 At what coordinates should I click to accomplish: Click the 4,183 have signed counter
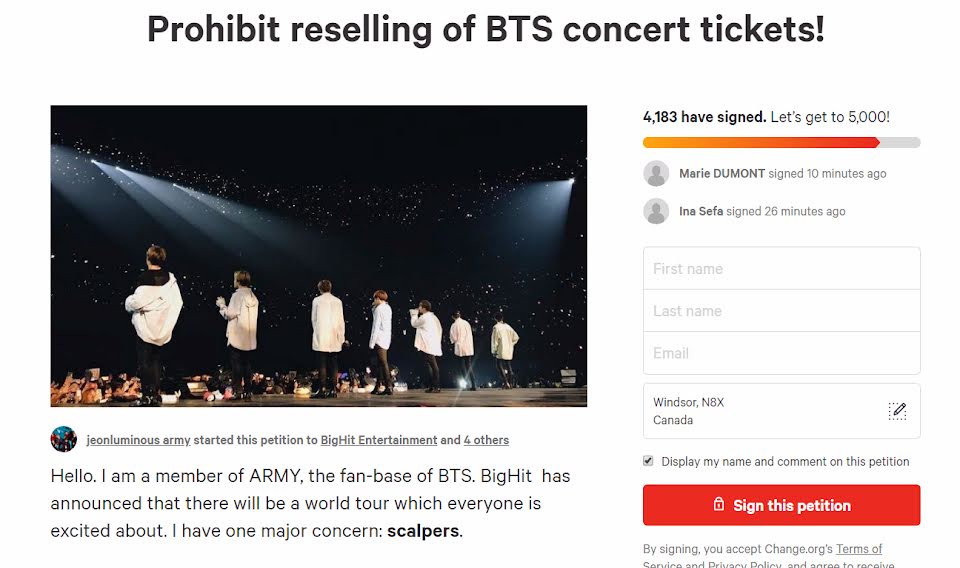(704, 117)
